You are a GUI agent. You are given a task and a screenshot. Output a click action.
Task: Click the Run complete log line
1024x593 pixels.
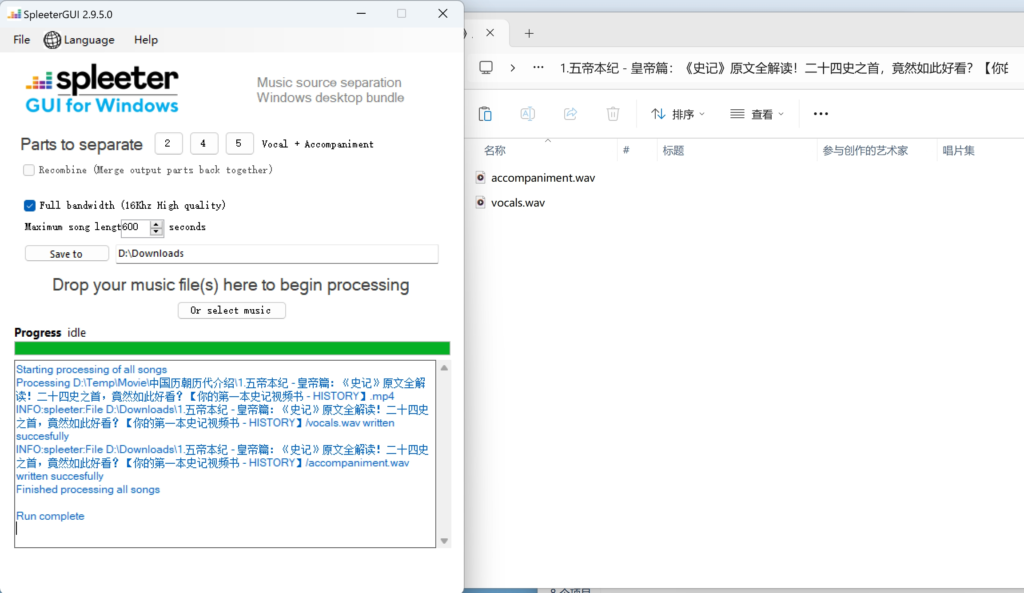[x=50, y=516]
